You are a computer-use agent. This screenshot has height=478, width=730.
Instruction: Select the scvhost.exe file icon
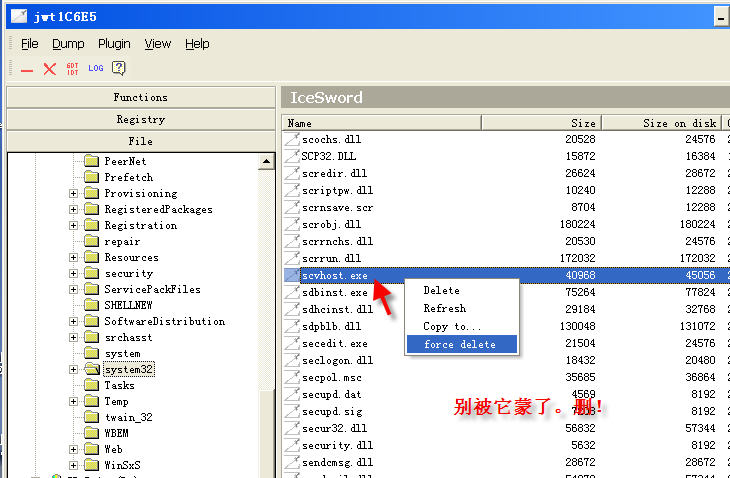point(292,275)
